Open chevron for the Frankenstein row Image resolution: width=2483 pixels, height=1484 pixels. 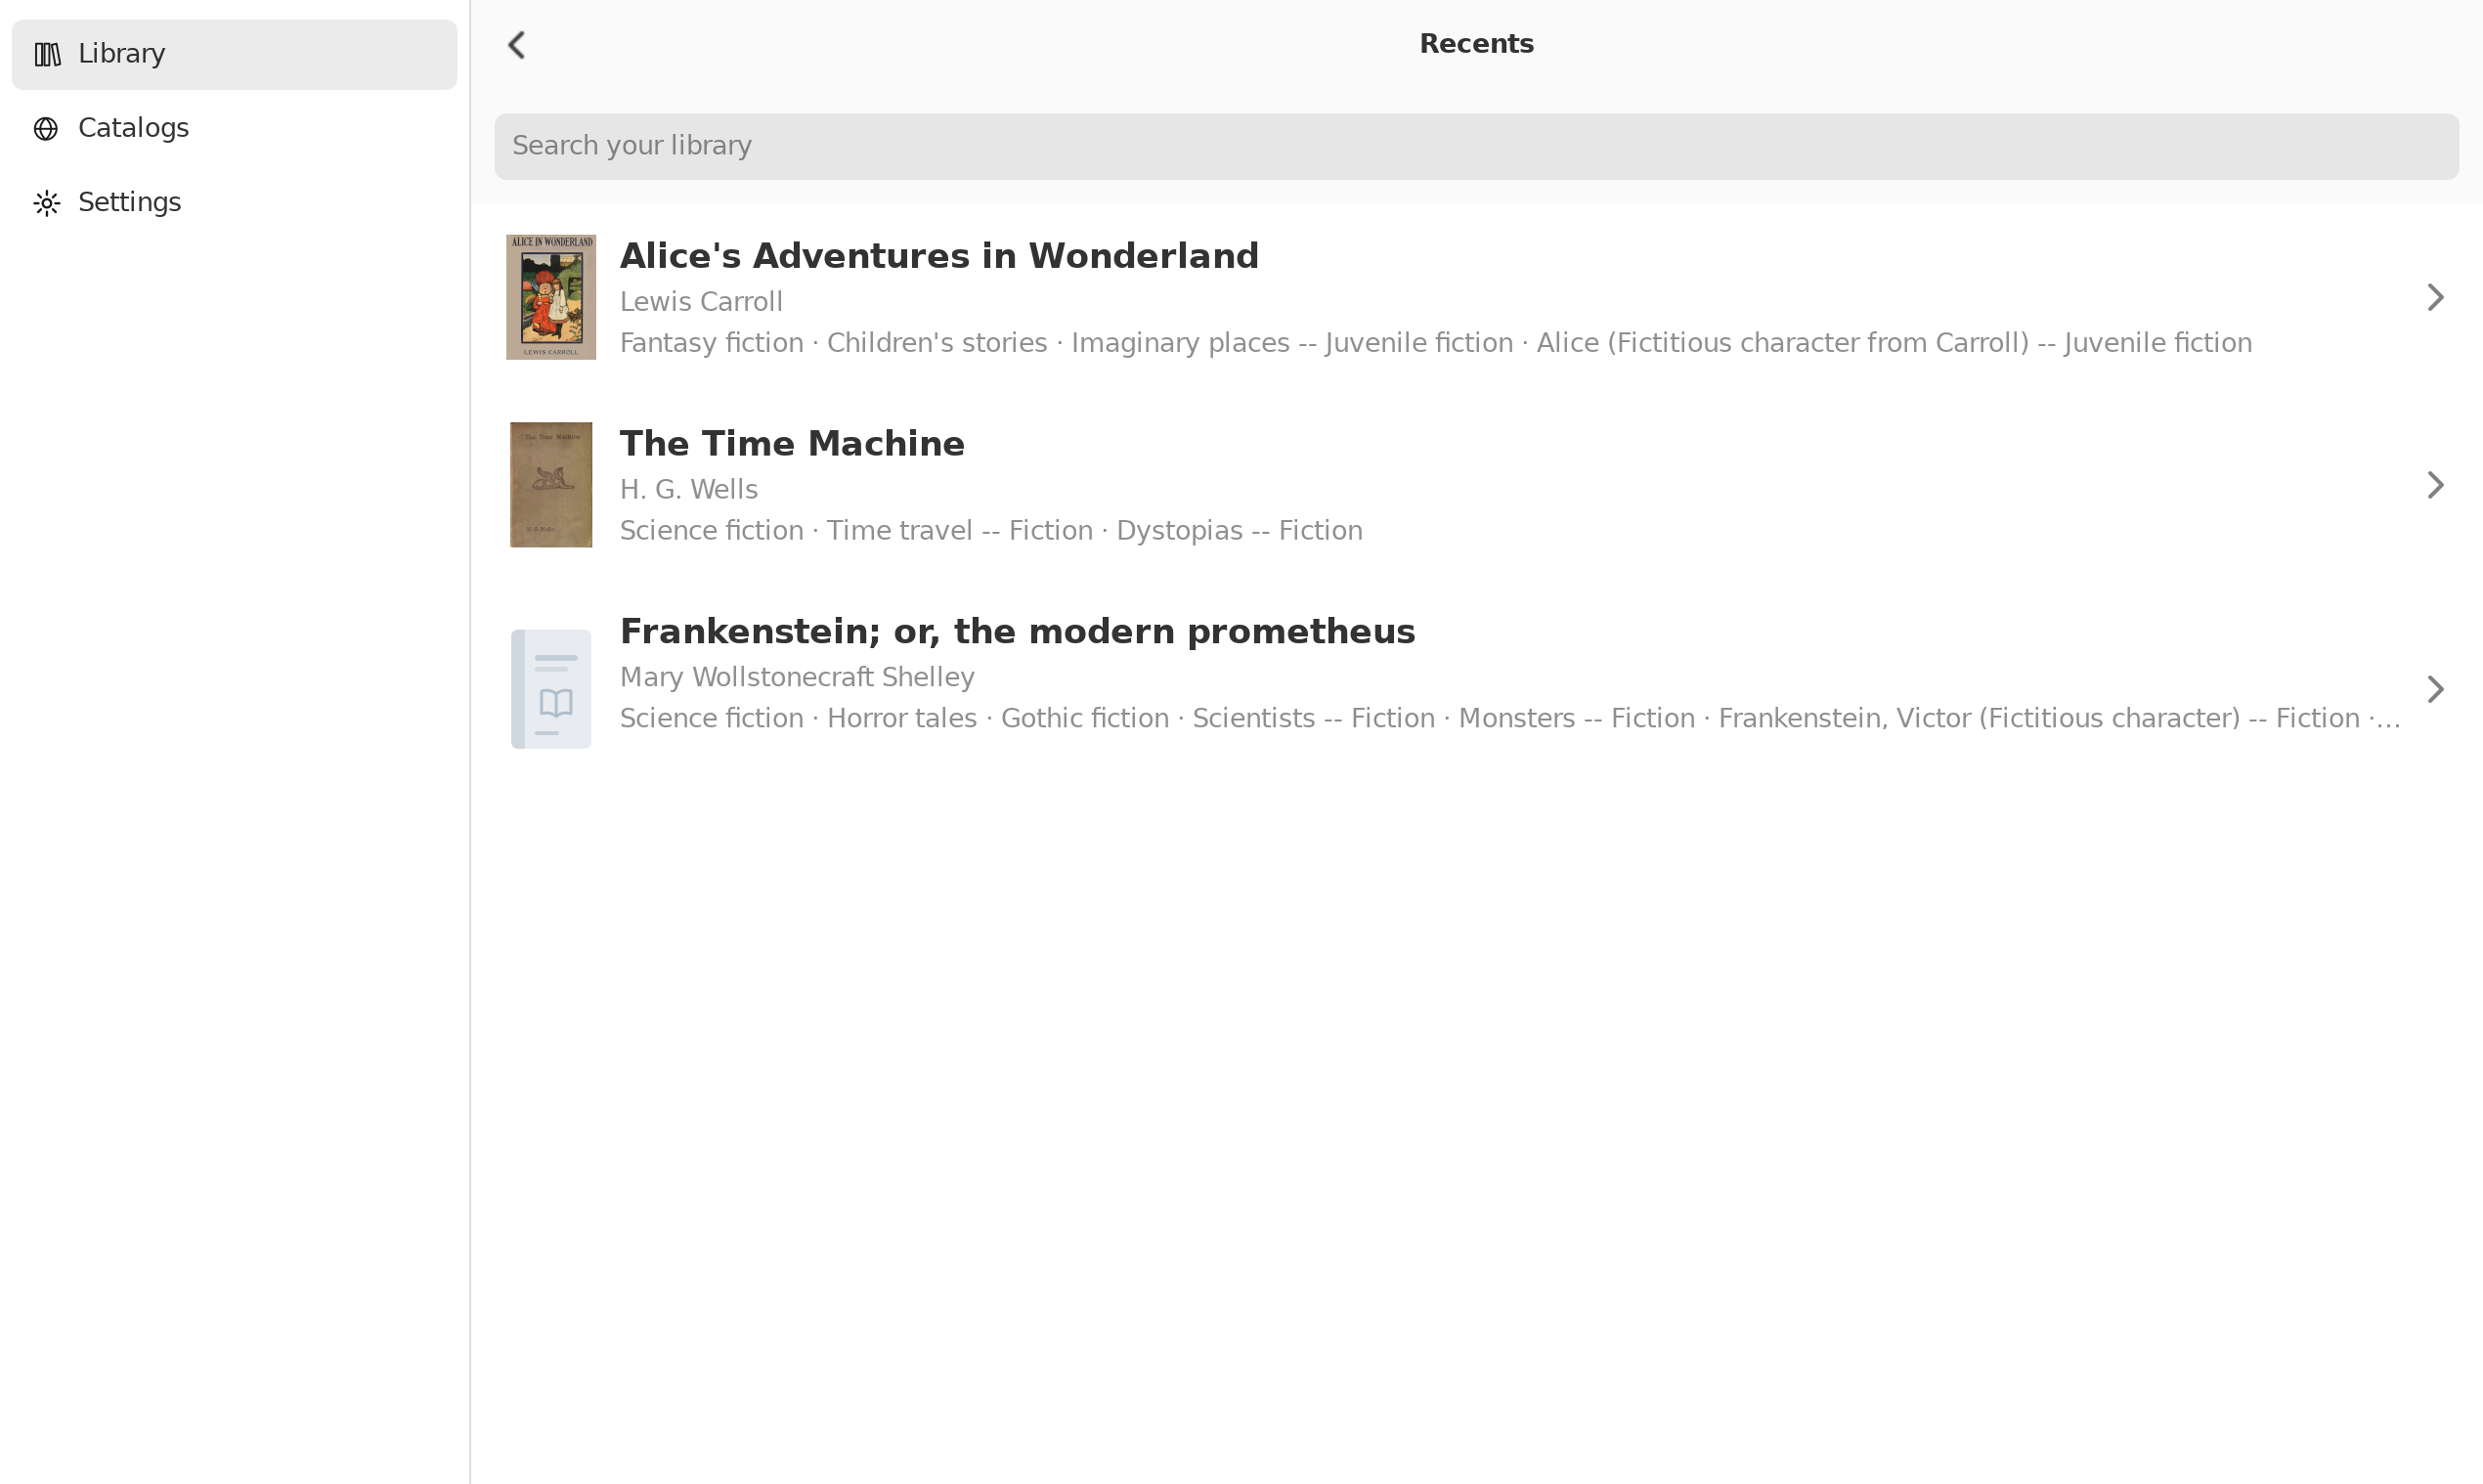(x=2436, y=689)
